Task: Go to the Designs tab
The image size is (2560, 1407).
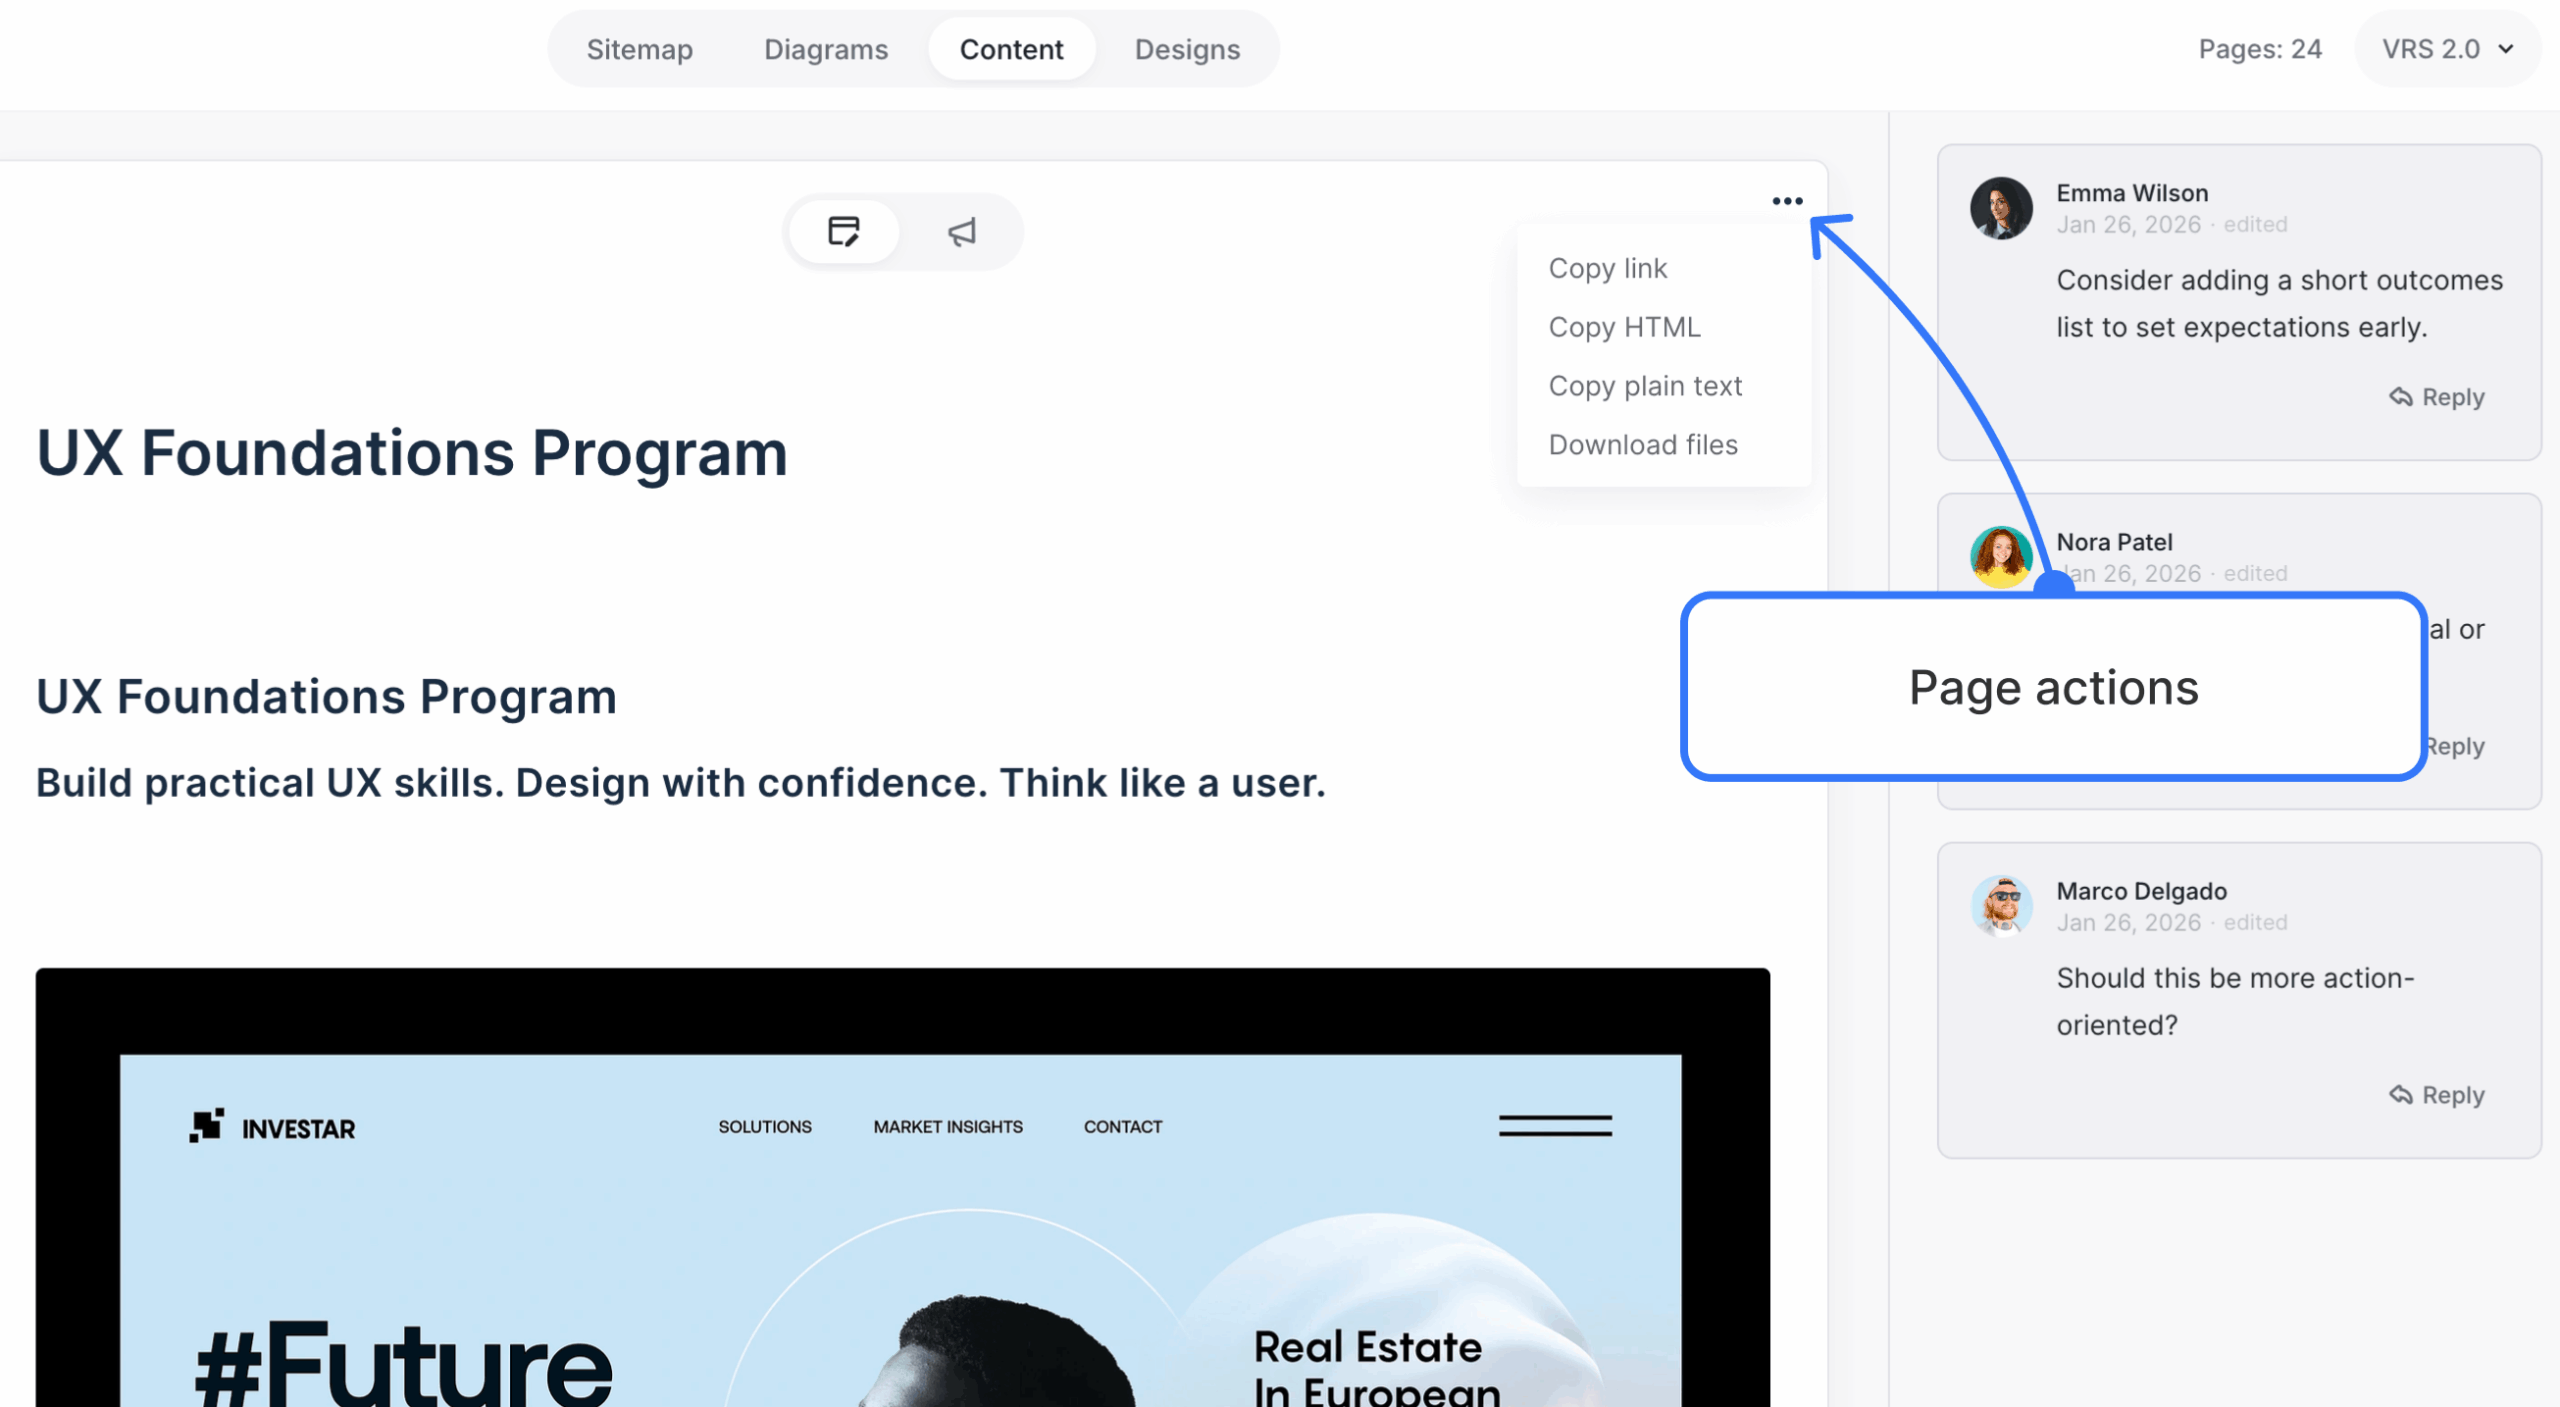Action: tap(1187, 49)
